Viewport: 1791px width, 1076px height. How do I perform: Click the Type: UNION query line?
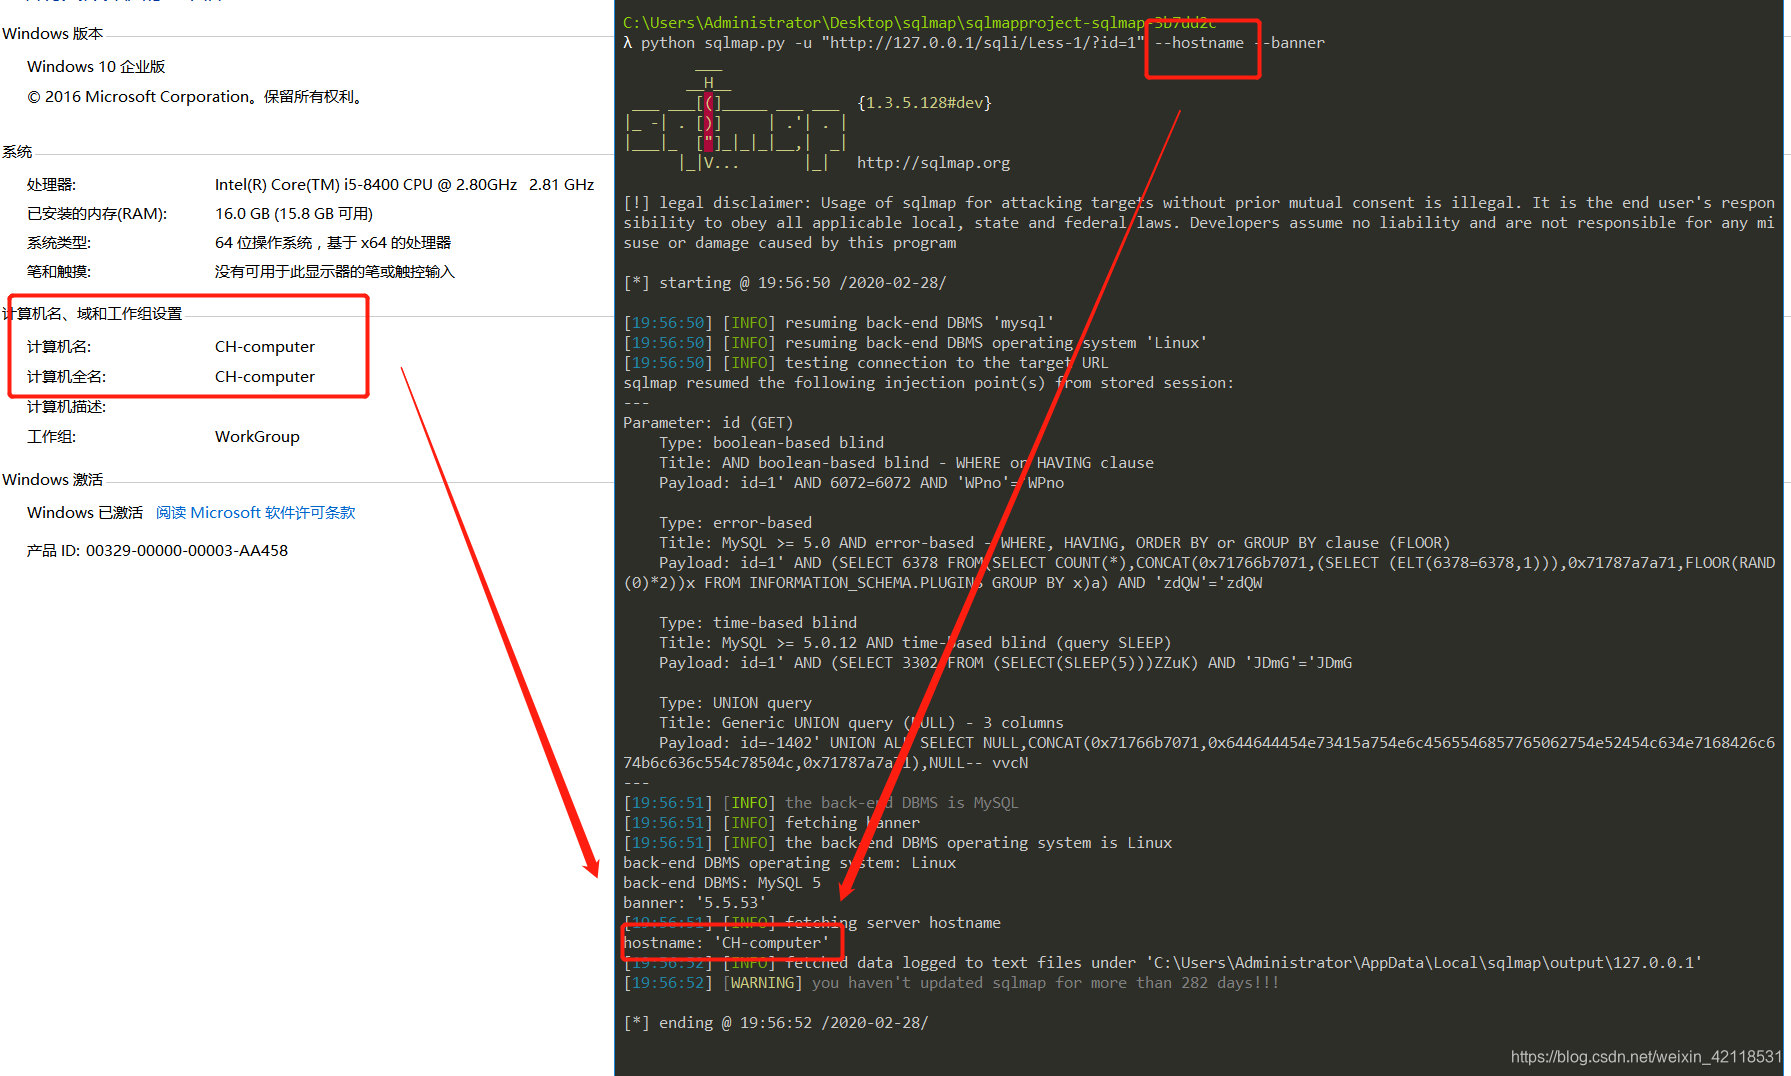pyautogui.click(x=735, y=702)
